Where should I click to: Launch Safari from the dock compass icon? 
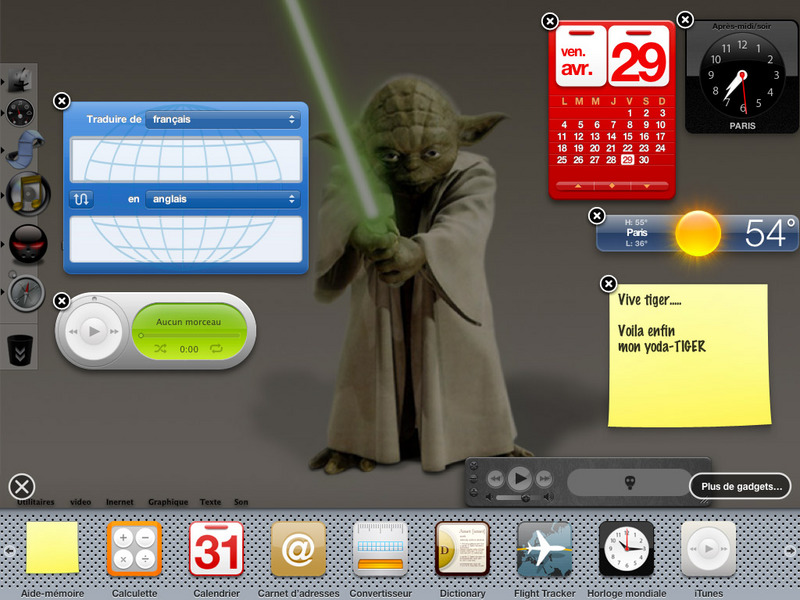pos(26,292)
